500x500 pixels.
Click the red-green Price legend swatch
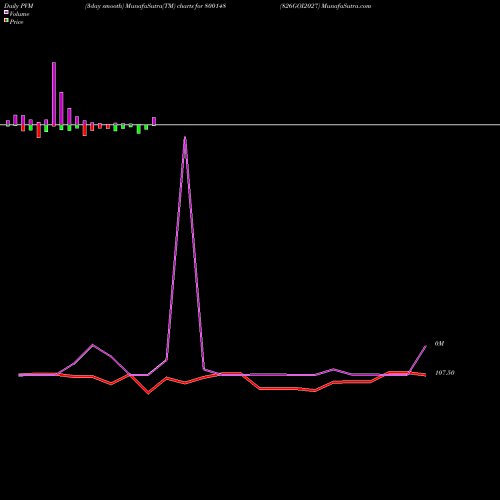tap(6, 20)
